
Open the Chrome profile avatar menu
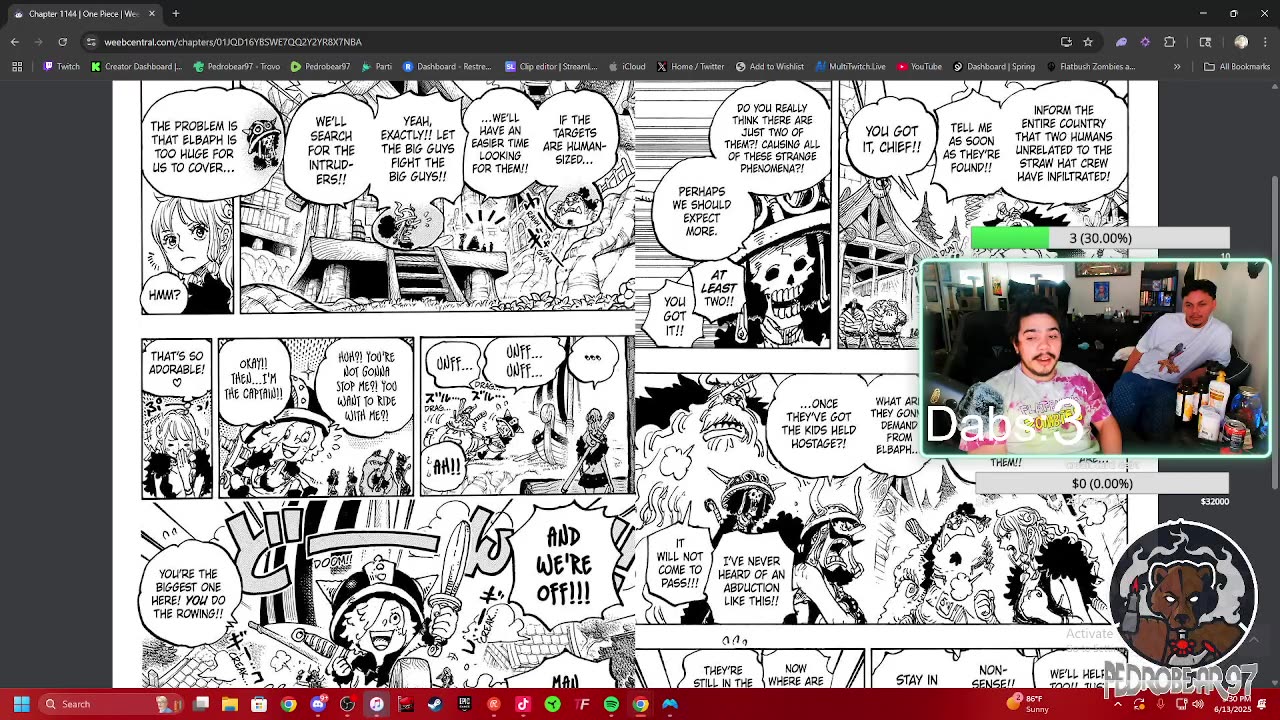coord(1241,42)
